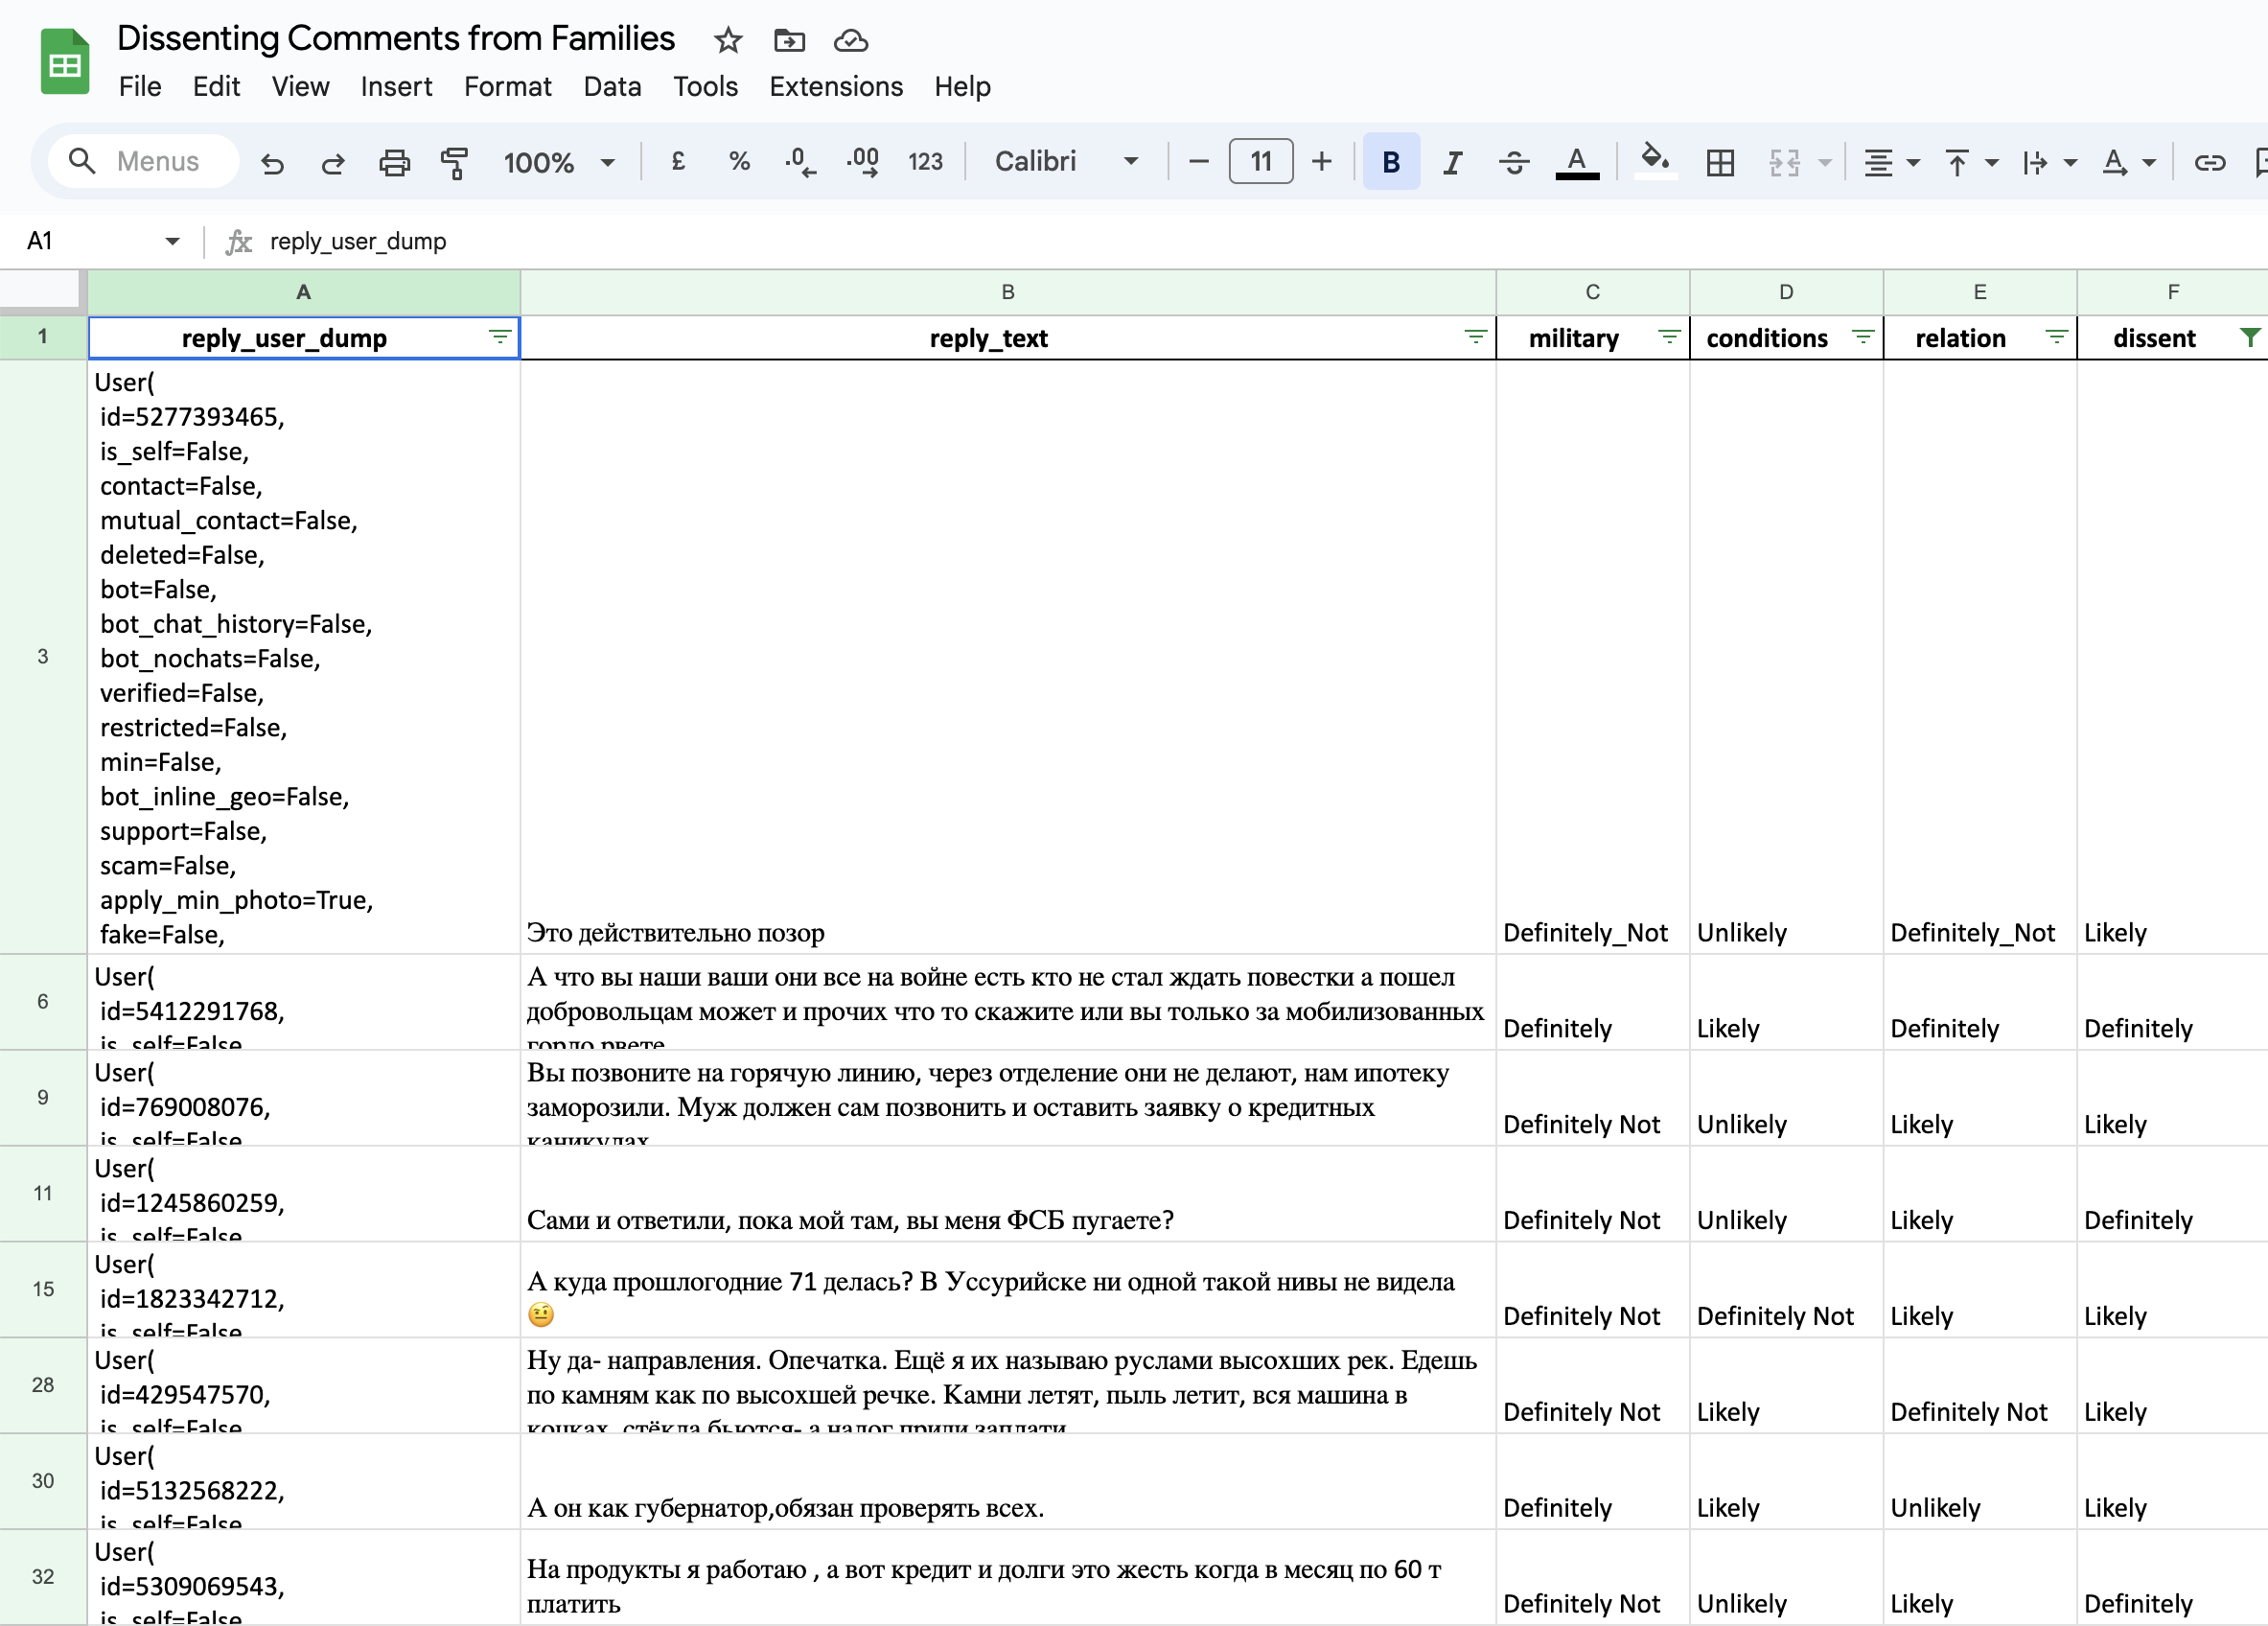Click the Print icon
This screenshot has height=1626, width=2268.
[x=394, y=162]
